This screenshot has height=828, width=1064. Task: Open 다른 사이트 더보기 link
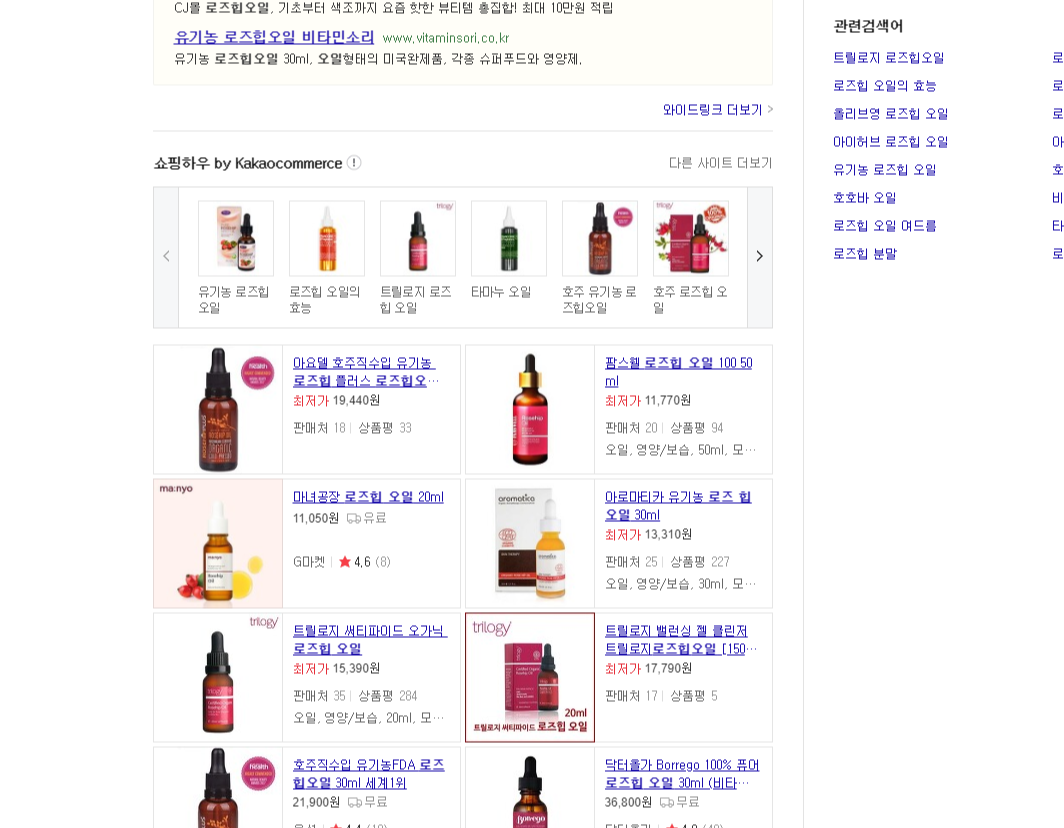pos(721,163)
